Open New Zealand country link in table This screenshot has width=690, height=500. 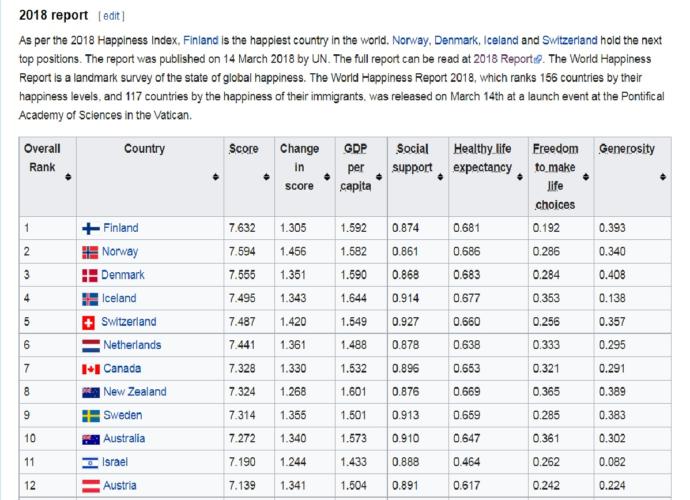pos(135,392)
